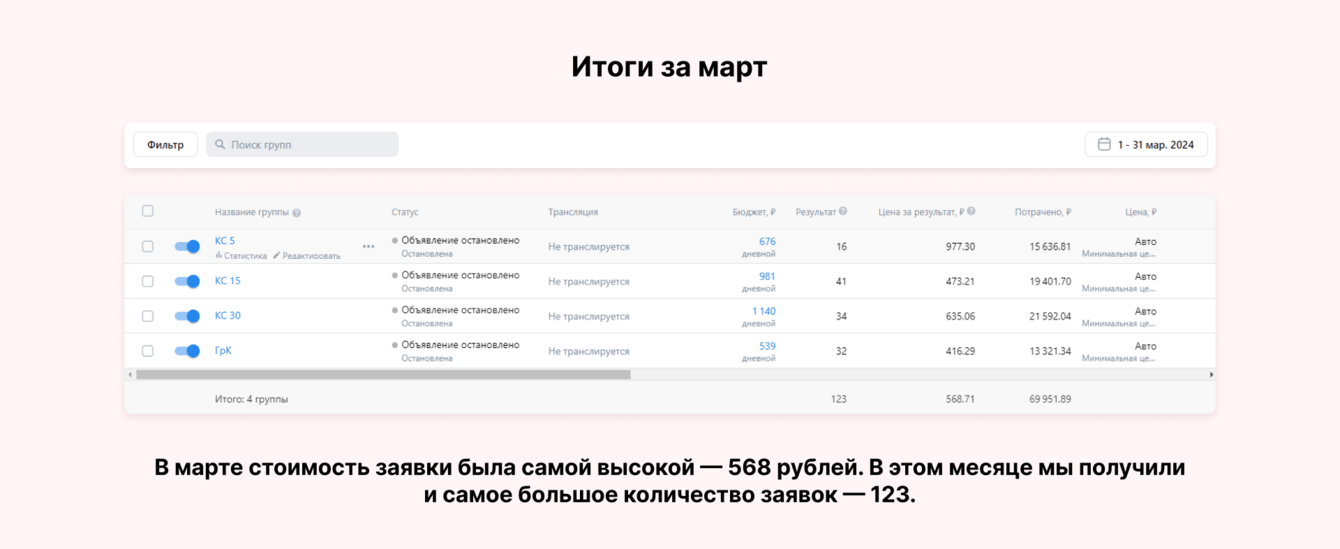Image resolution: width=1340 pixels, height=549 pixels.
Task: Click the scrollbar left arrow
Action: click(130, 375)
